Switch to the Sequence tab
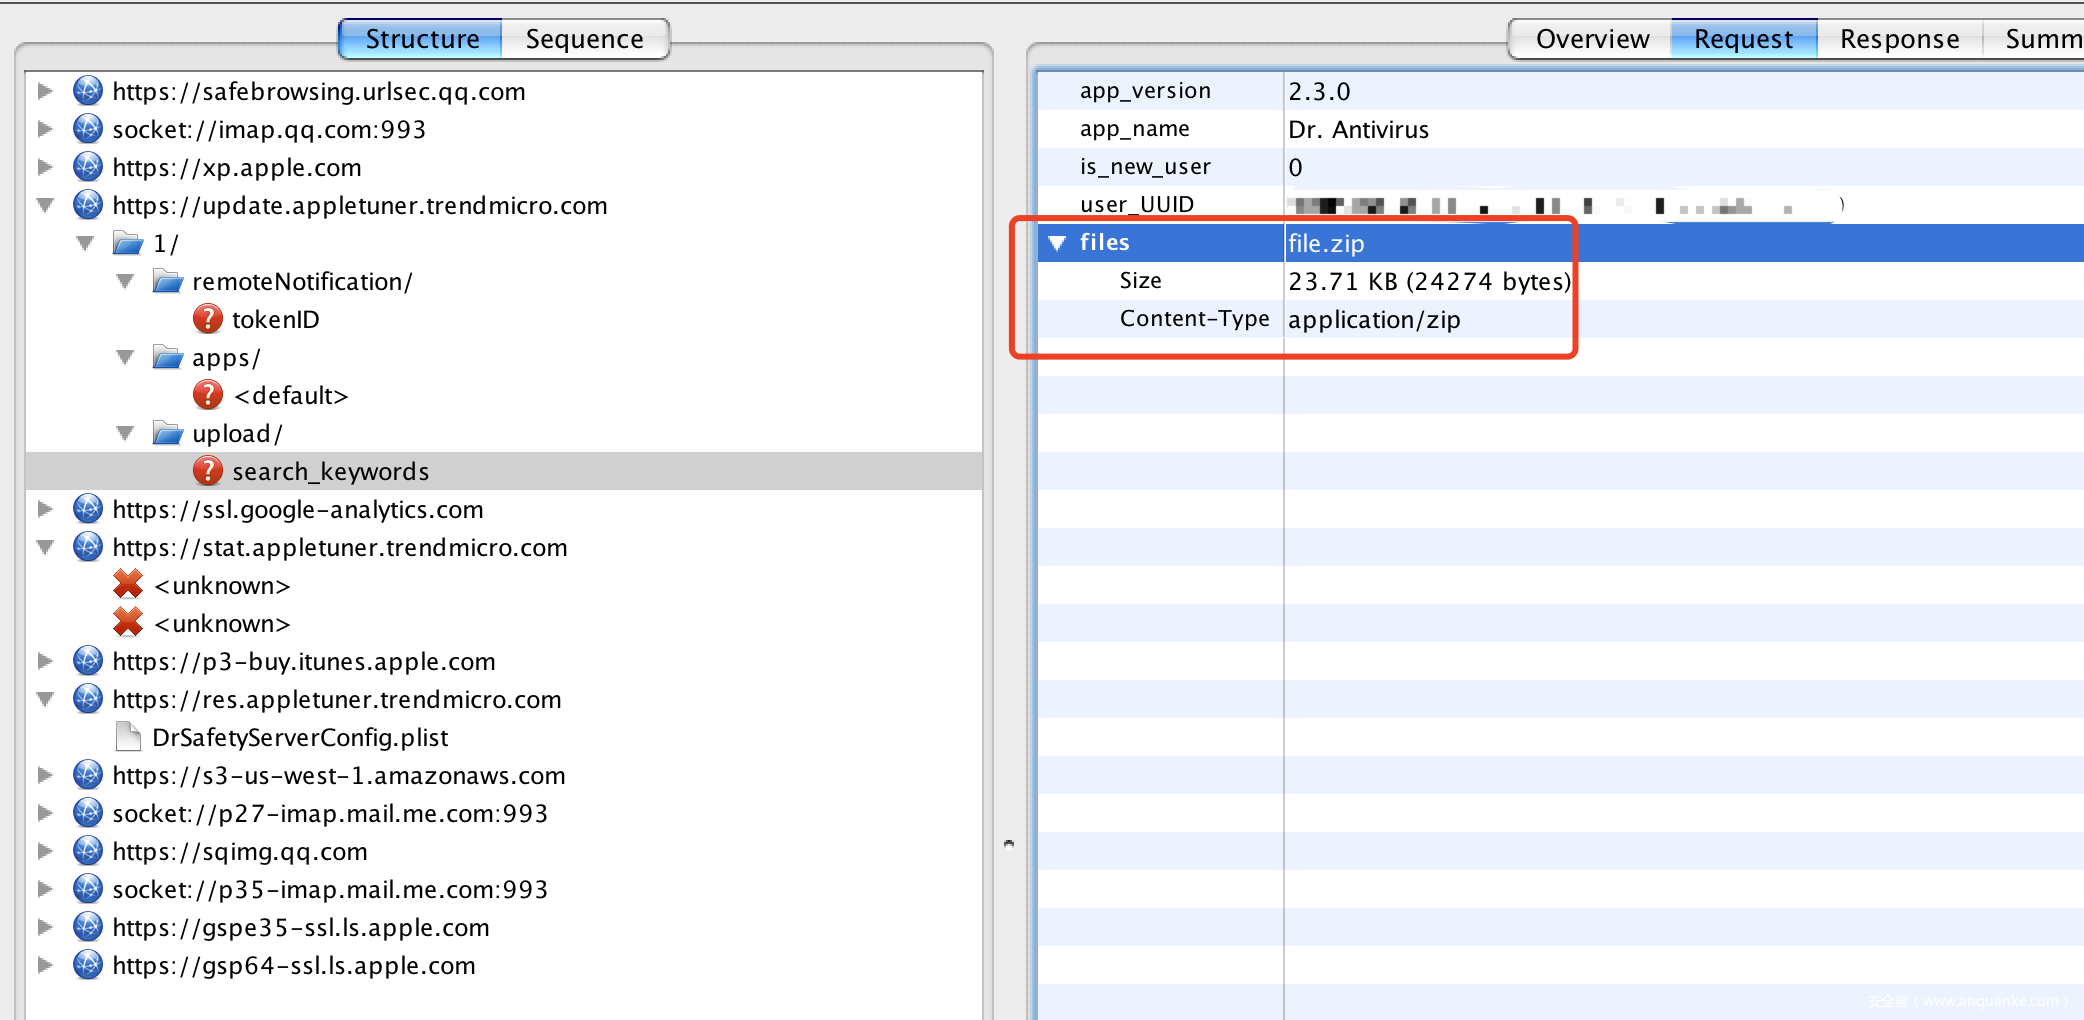 [x=584, y=39]
